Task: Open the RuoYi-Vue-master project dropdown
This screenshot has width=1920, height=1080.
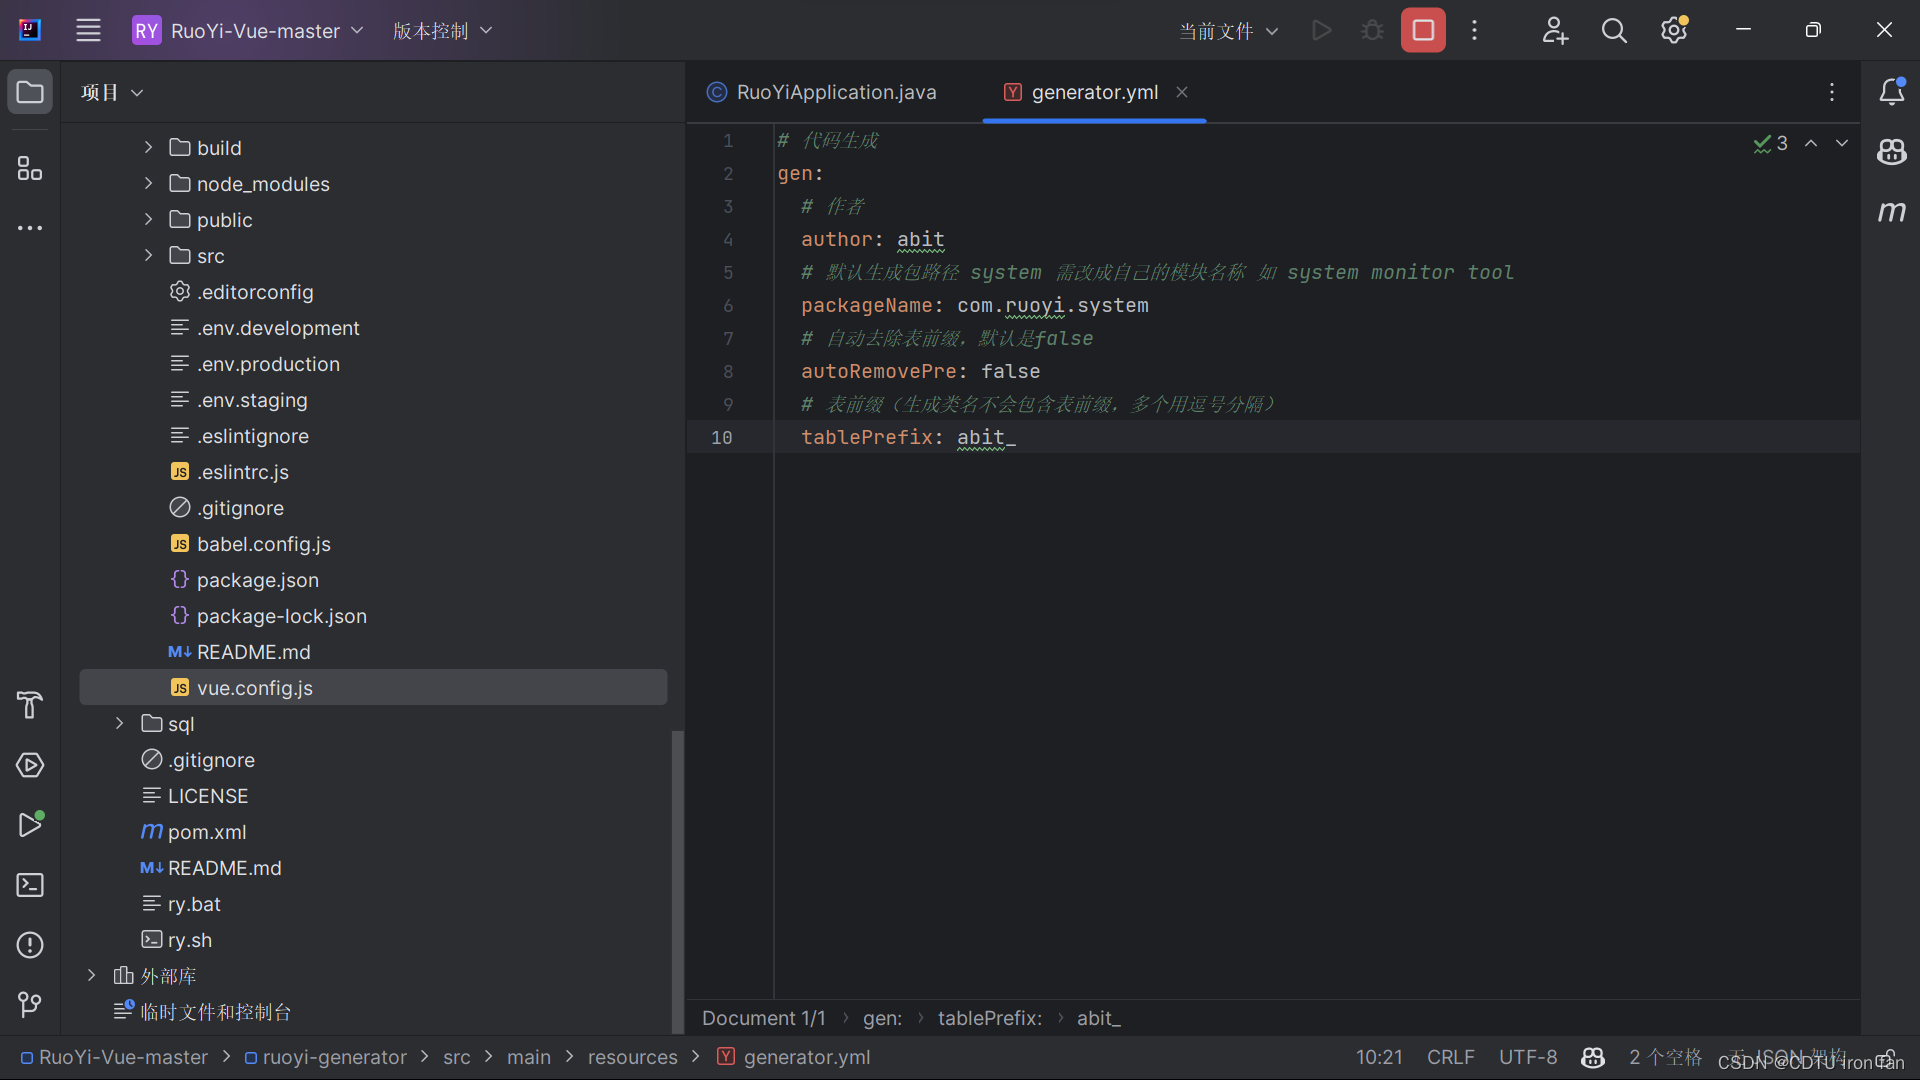Action: coord(248,30)
